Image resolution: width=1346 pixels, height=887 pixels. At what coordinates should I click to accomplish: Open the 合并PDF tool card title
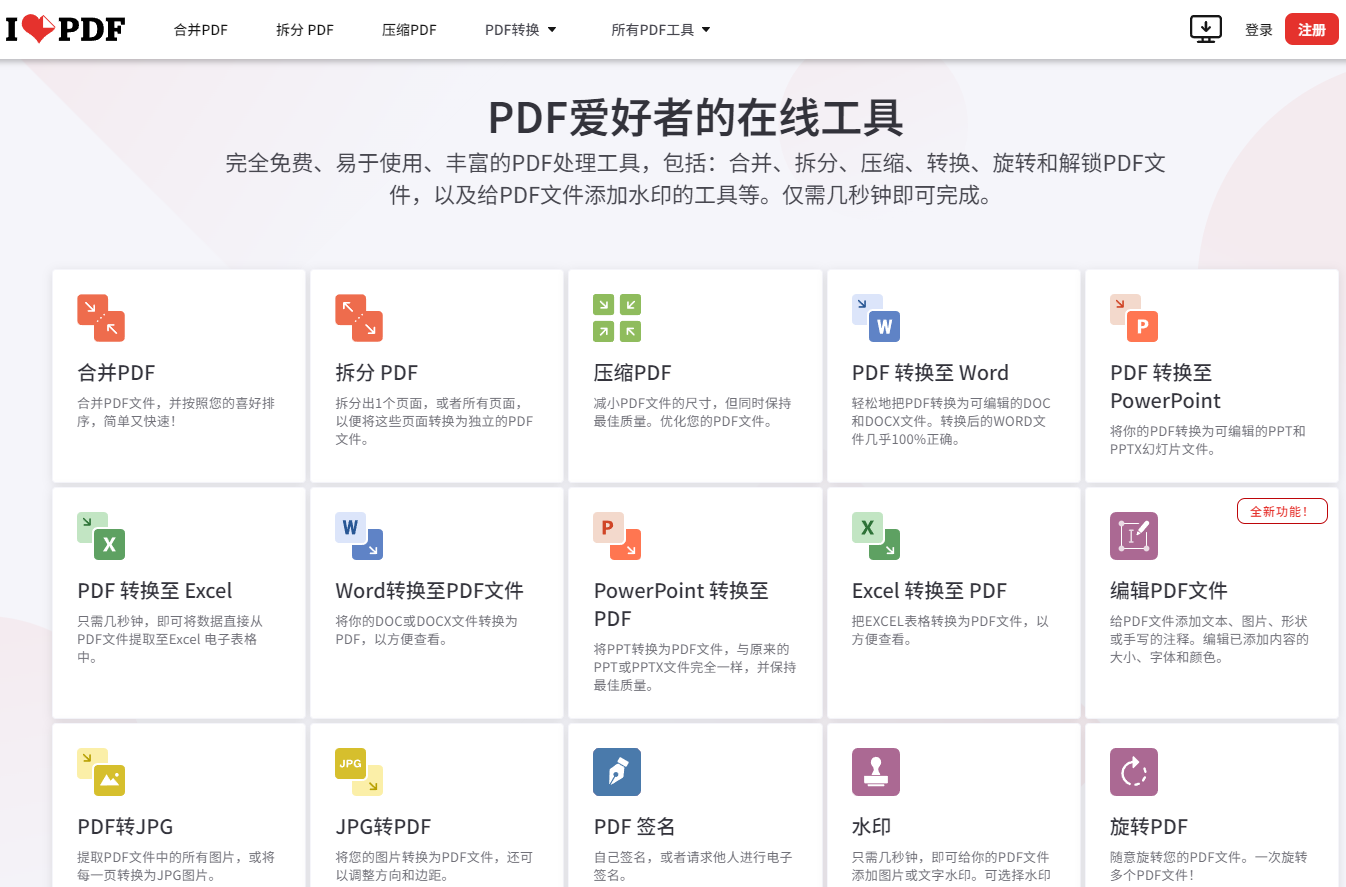[116, 373]
